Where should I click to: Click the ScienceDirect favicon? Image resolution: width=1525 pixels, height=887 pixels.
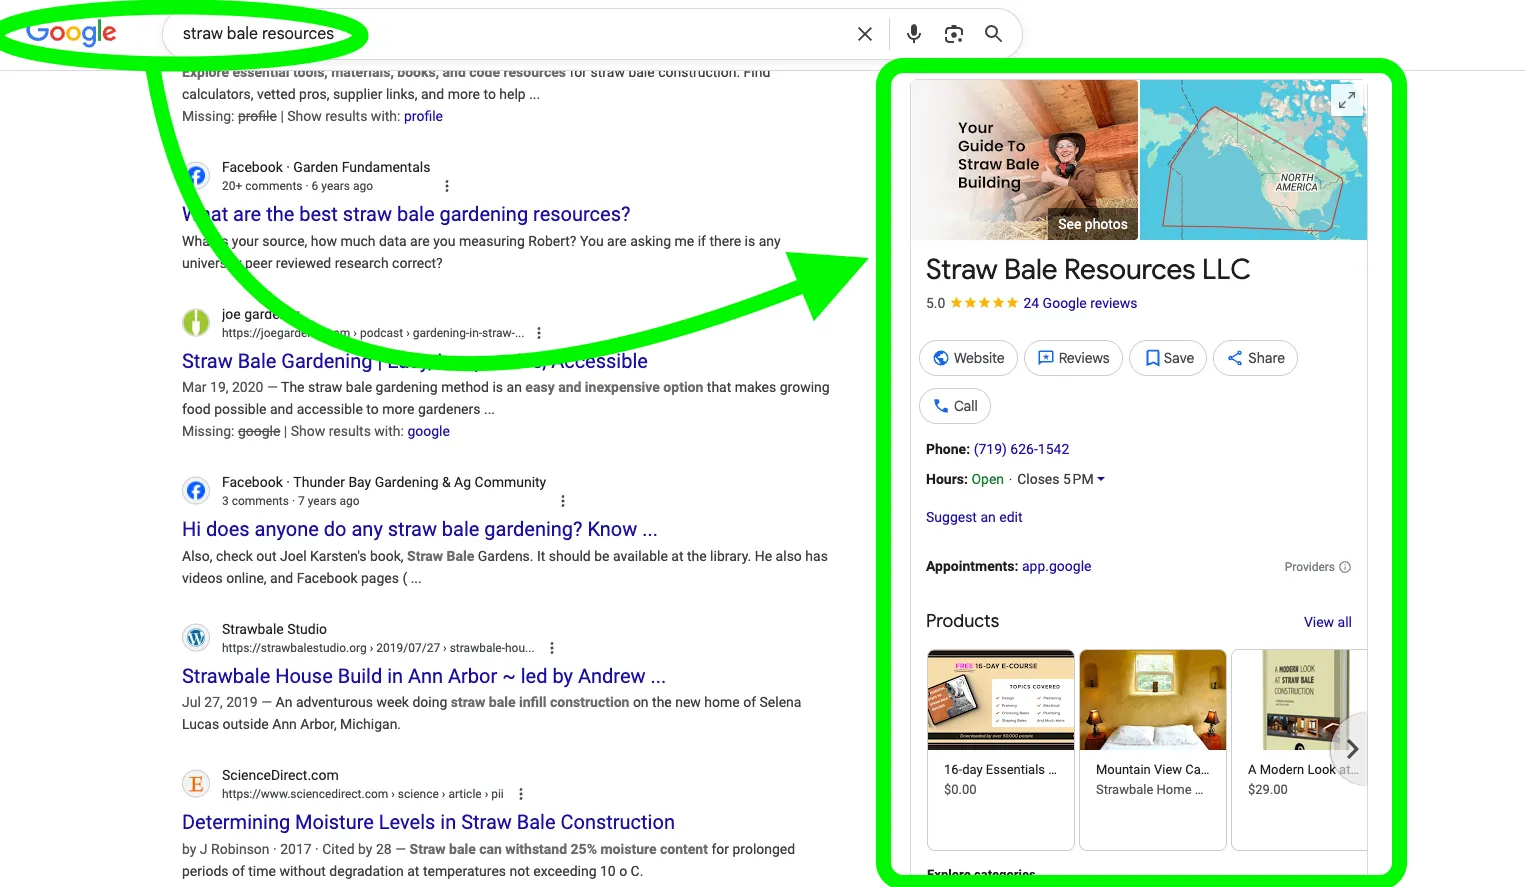196,784
